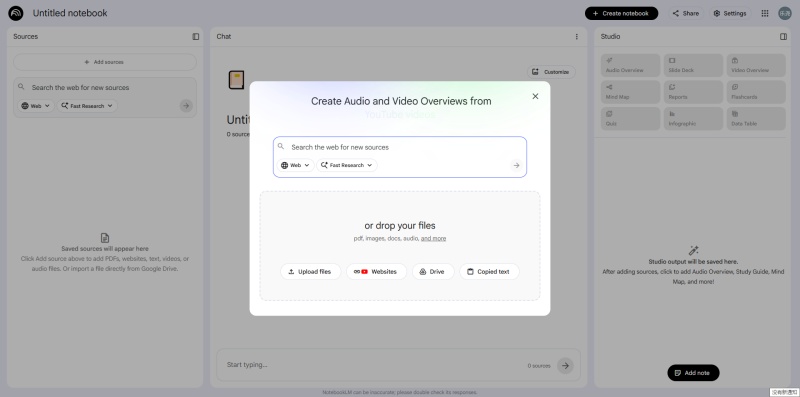
Task: Click the notebook emoji icon in Chat
Action: click(x=236, y=80)
